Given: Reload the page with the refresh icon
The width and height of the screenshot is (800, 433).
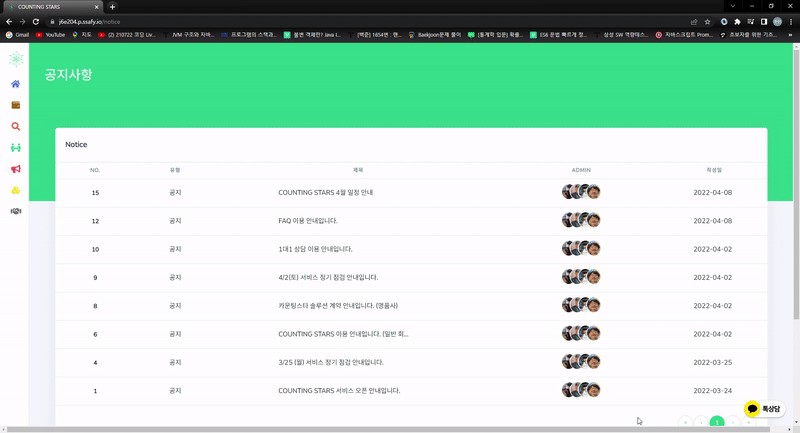Looking at the screenshot, I should tap(36, 22).
